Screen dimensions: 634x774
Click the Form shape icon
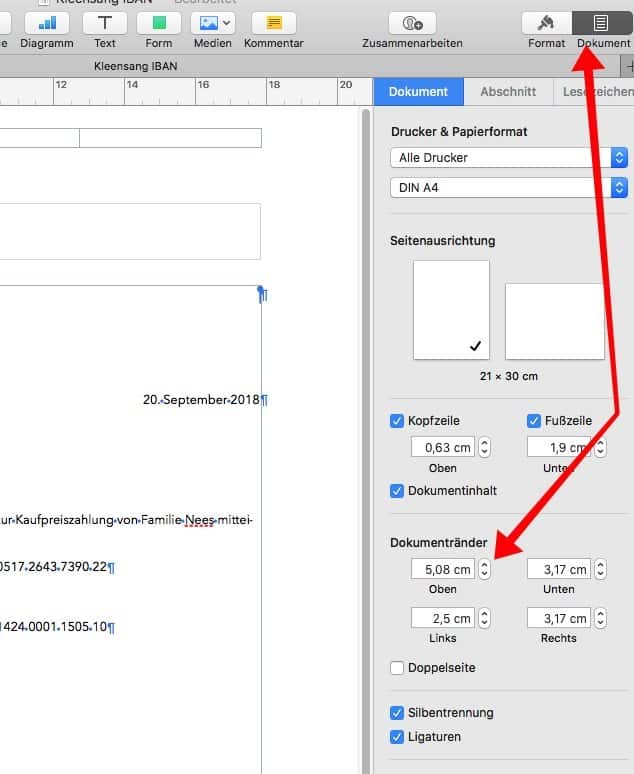[159, 23]
